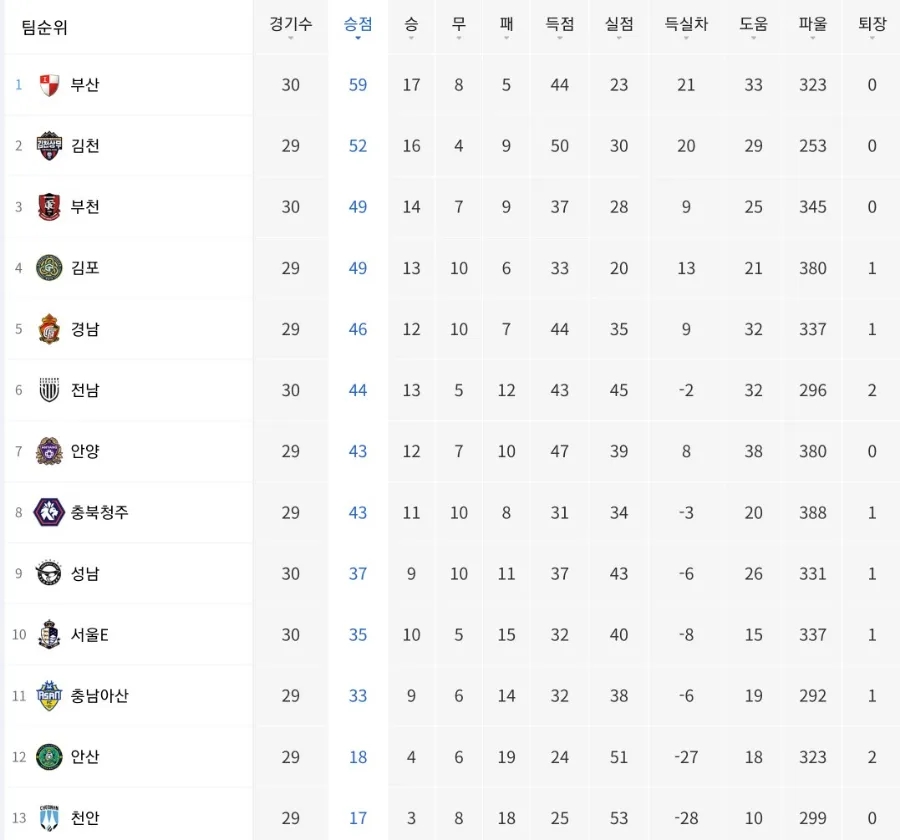Click the 김천 team emblem
This screenshot has width=900, height=840.
pos(49,146)
